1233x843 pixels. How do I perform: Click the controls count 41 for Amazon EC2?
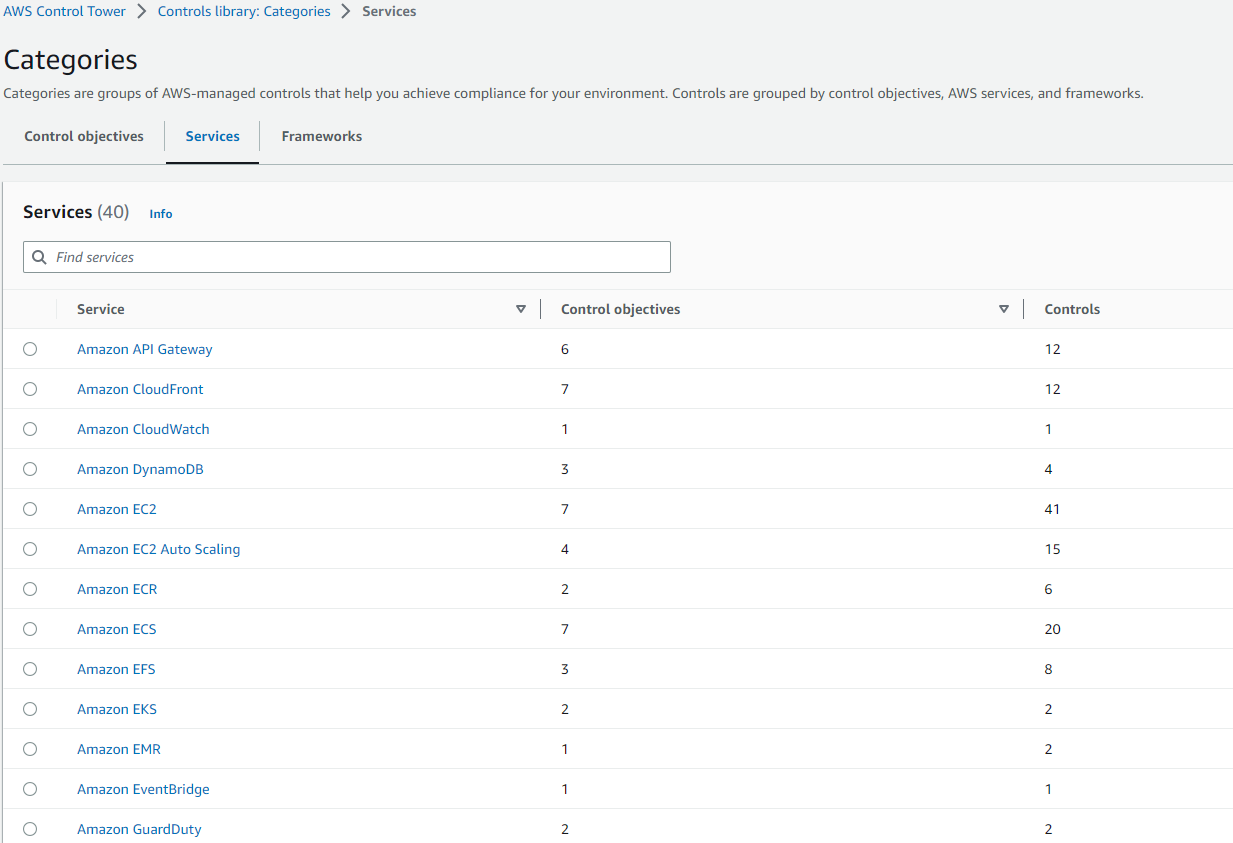tap(1052, 509)
